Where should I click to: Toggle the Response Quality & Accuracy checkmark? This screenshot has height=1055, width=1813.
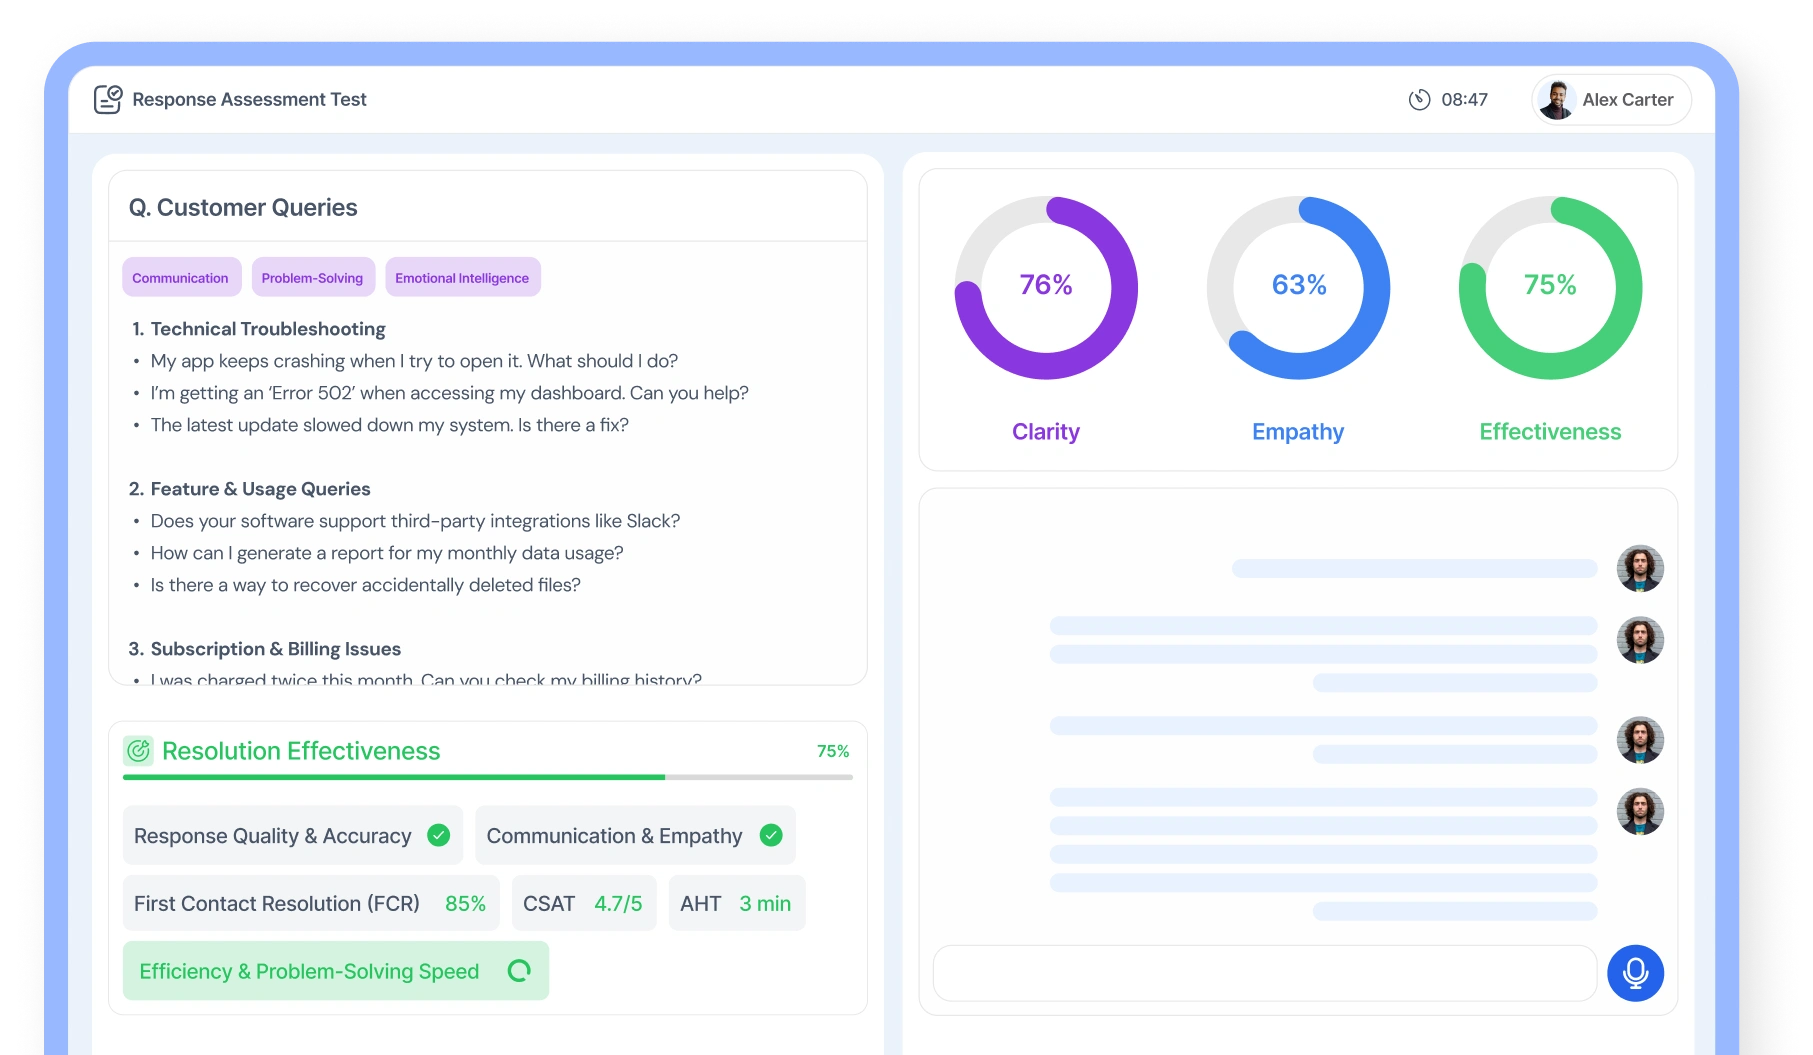click(439, 835)
